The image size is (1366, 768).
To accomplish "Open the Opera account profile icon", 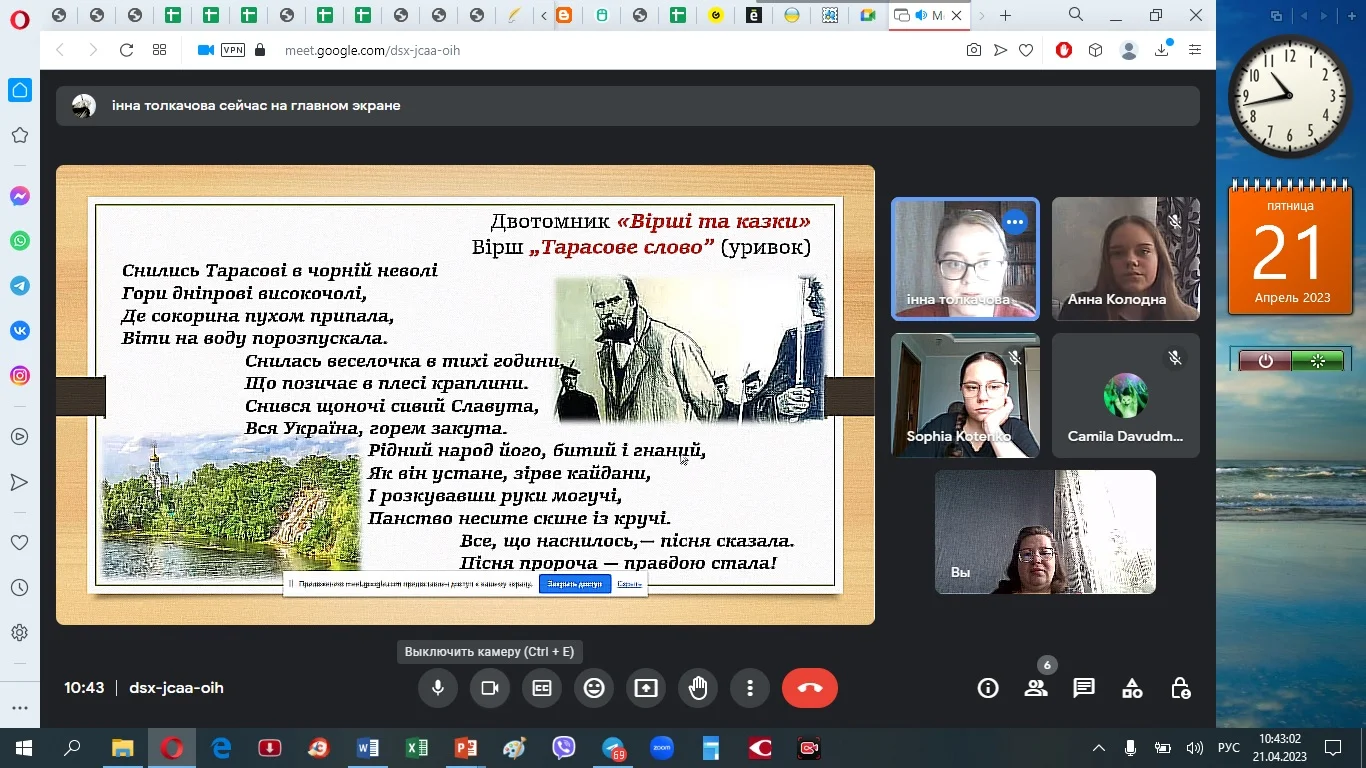I will [1129, 50].
